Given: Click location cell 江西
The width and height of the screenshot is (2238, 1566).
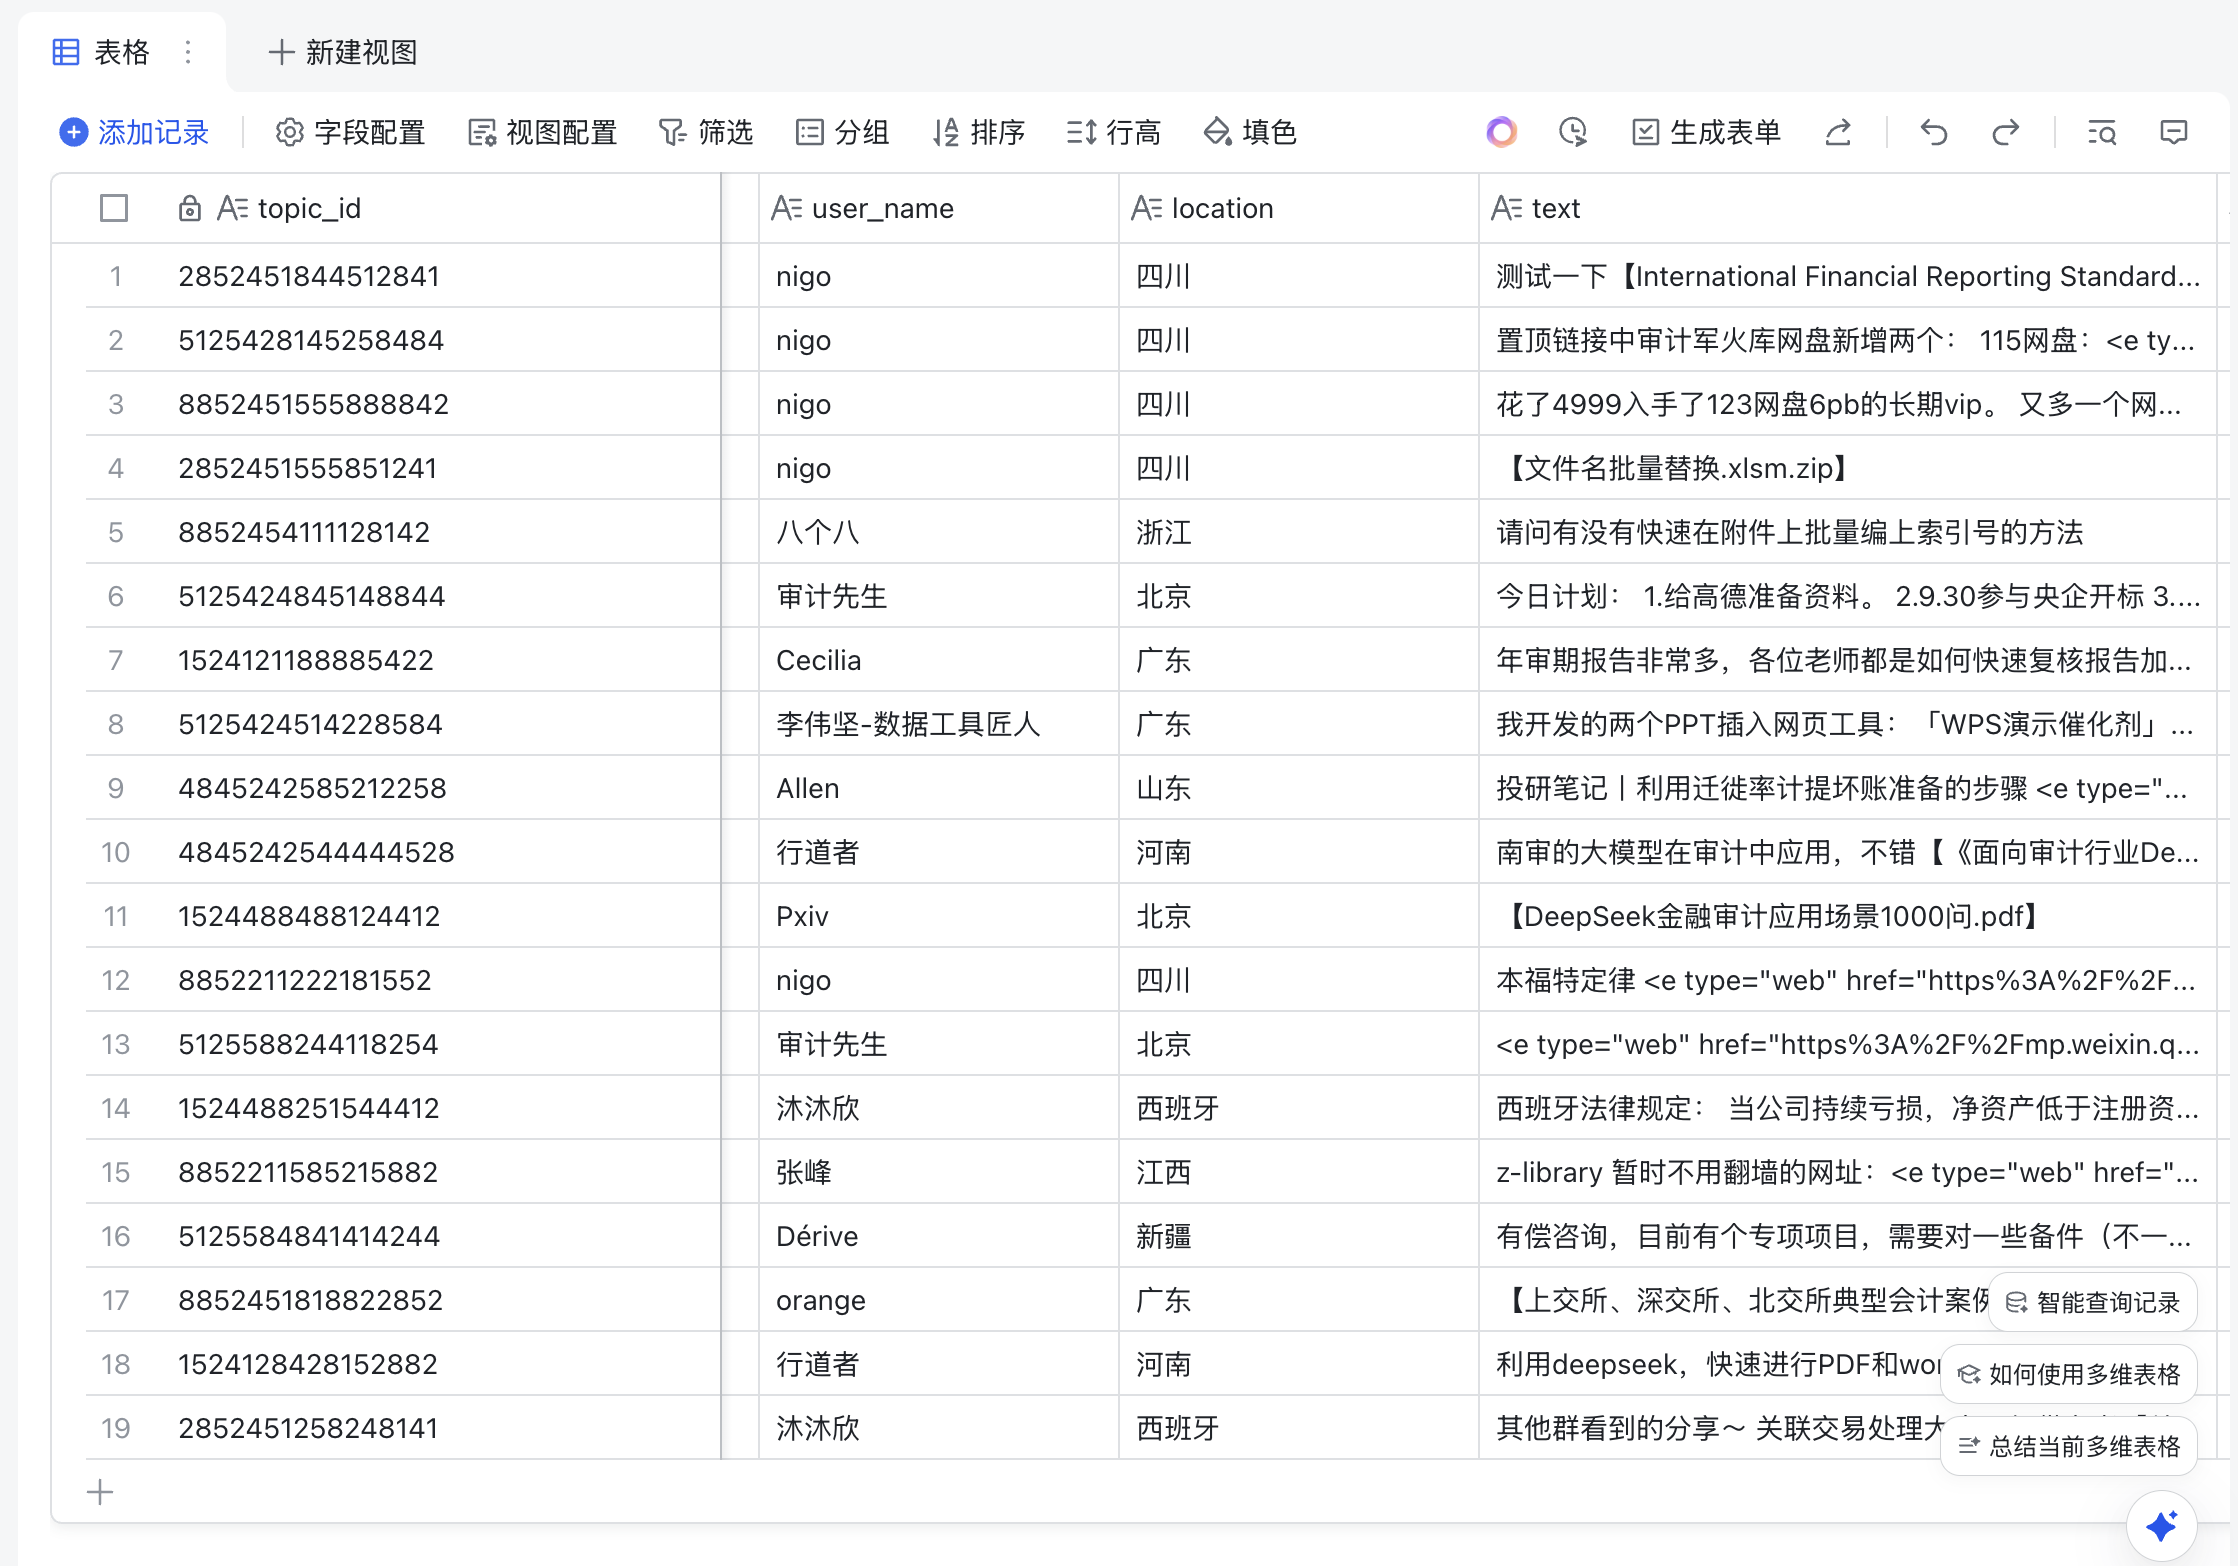Looking at the screenshot, I should pyautogui.click(x=1298, y=1172).
